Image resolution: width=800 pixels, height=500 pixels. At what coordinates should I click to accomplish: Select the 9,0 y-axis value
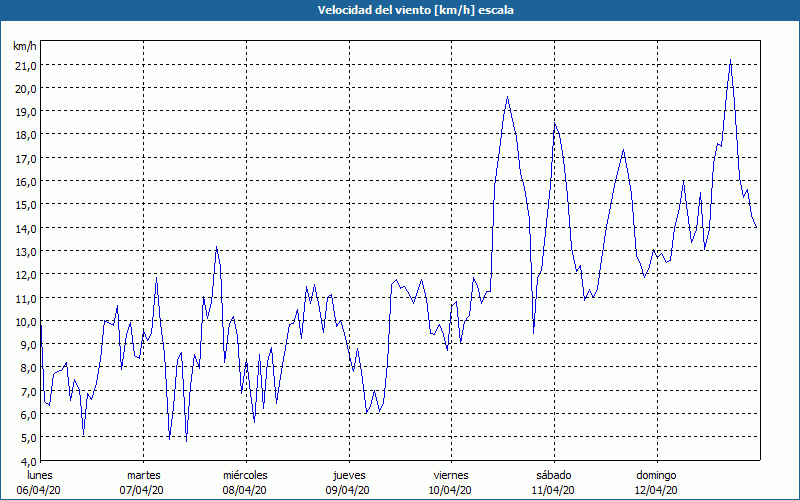tap(28, 345)
